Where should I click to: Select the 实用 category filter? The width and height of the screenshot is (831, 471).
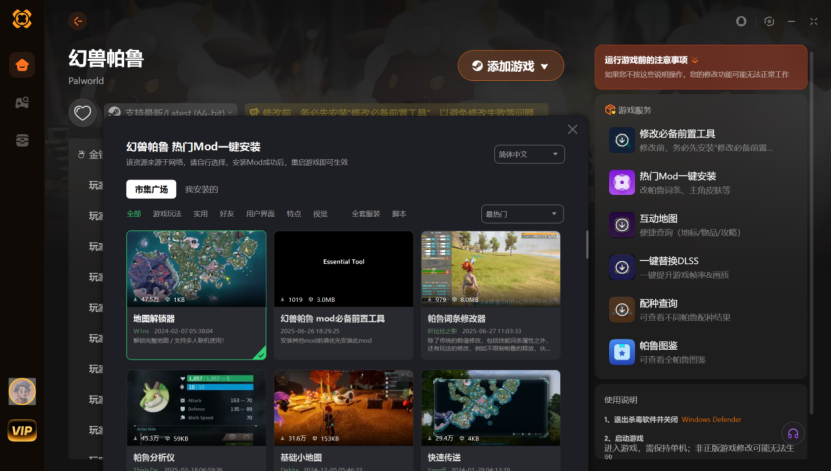pyautogui.click(x=200, y=214)
